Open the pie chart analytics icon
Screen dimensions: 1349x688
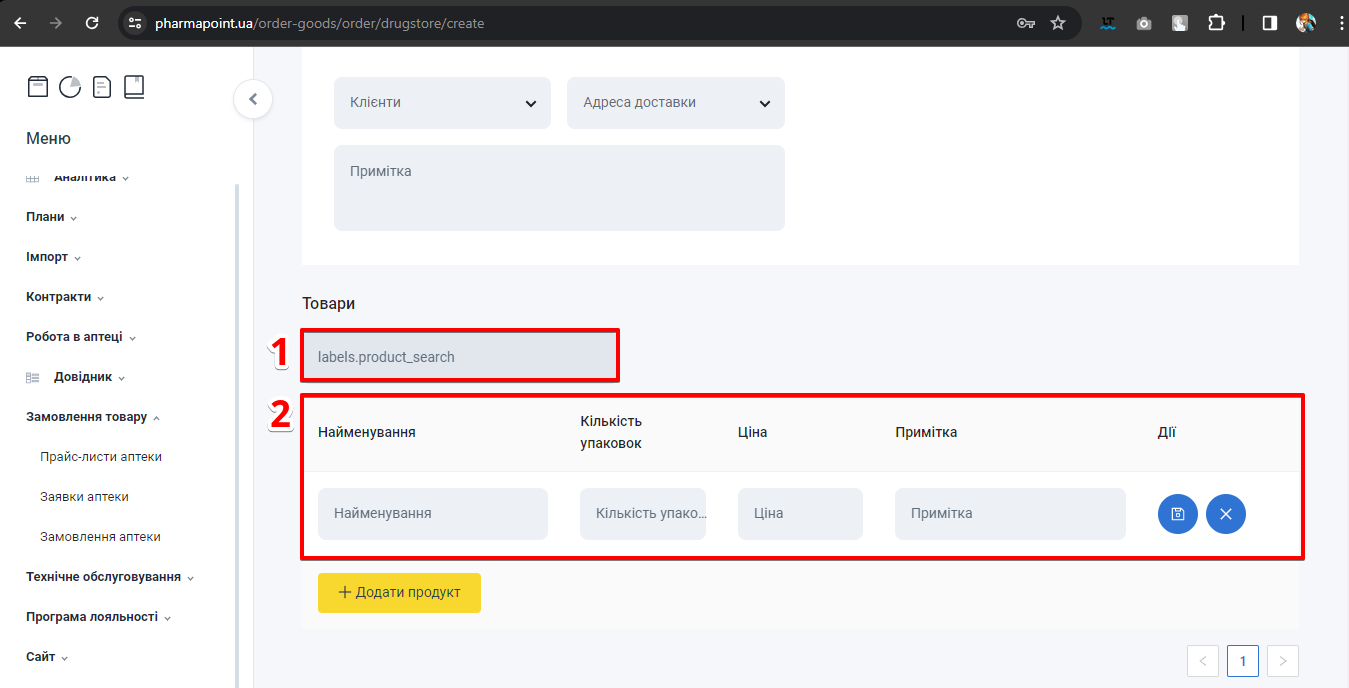pyautogui.click(x=70, y=87)
